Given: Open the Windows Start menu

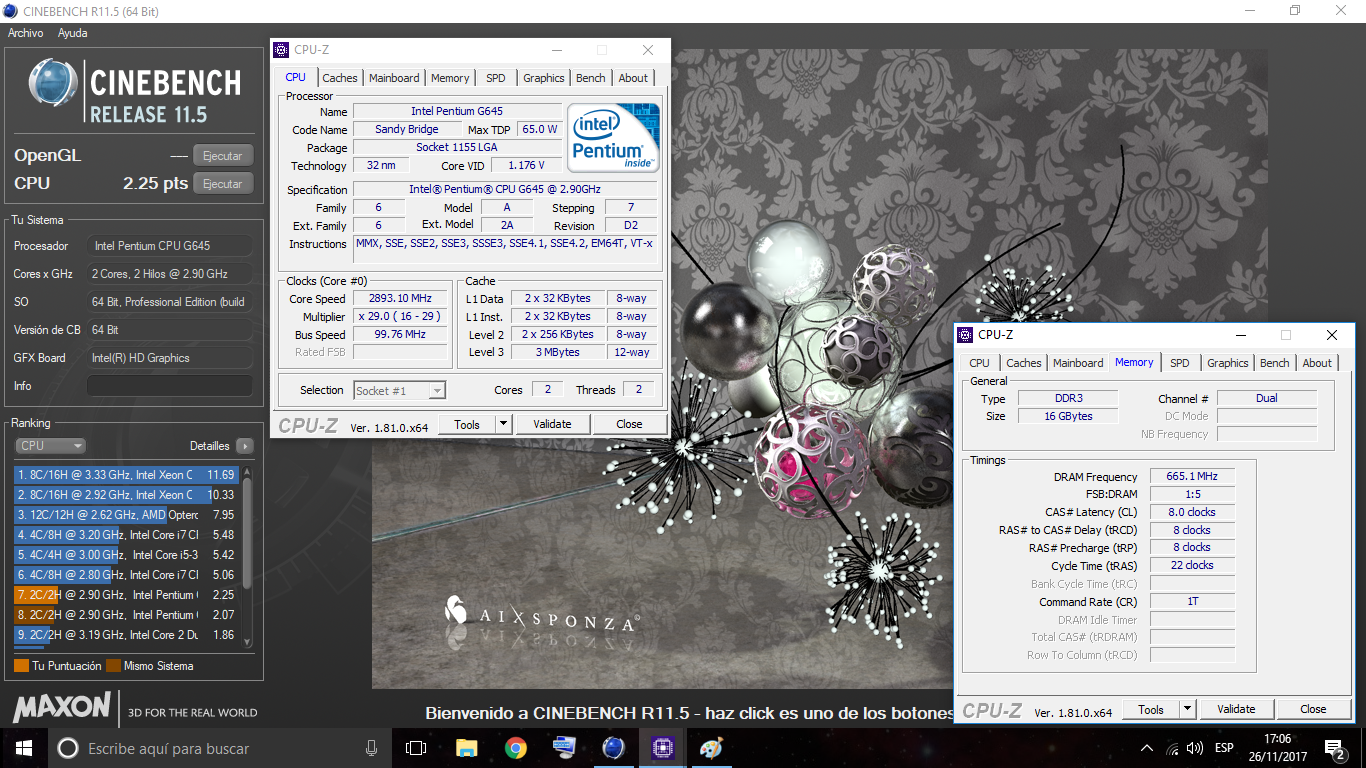Looking at the screenshot, I should (24, 748).
